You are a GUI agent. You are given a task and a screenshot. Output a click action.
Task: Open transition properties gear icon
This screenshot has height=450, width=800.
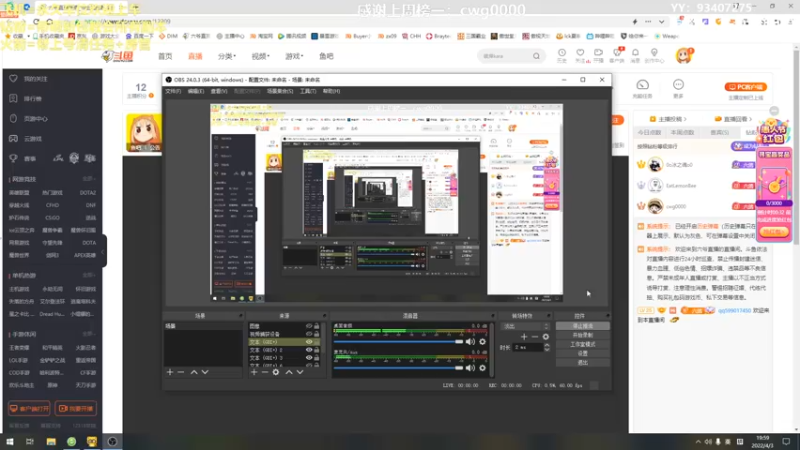tap(546, 337)
